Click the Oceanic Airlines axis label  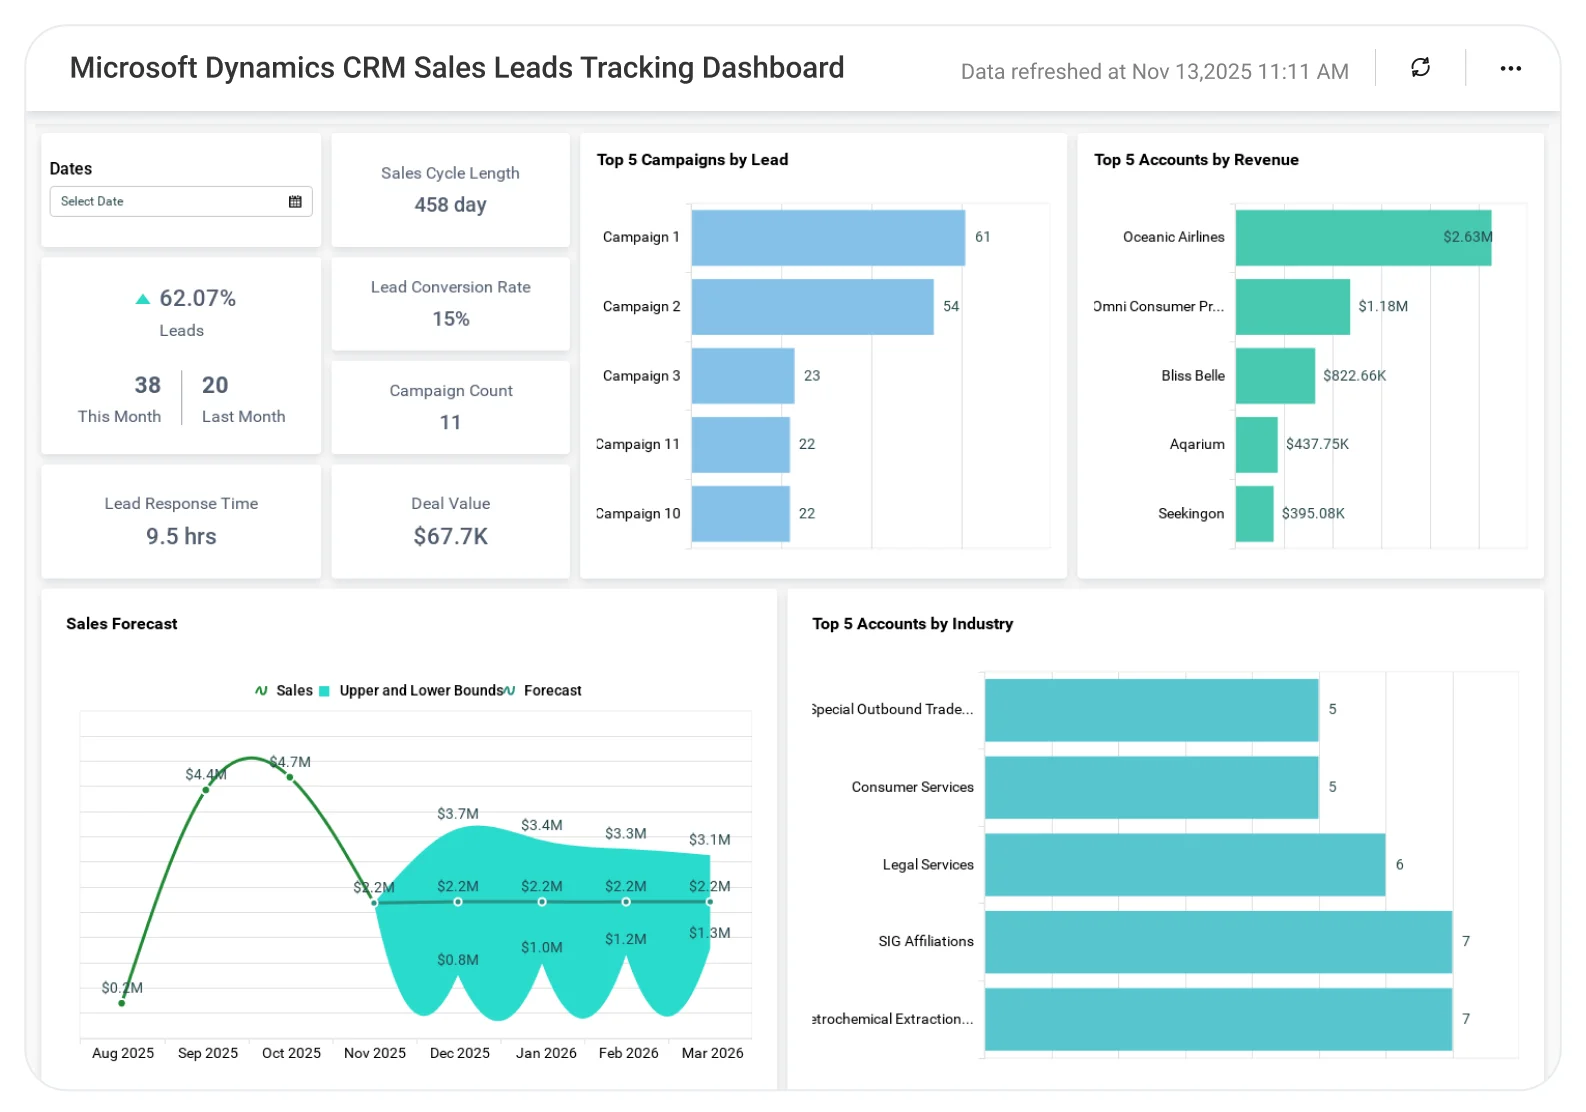tap(1173, 237)
